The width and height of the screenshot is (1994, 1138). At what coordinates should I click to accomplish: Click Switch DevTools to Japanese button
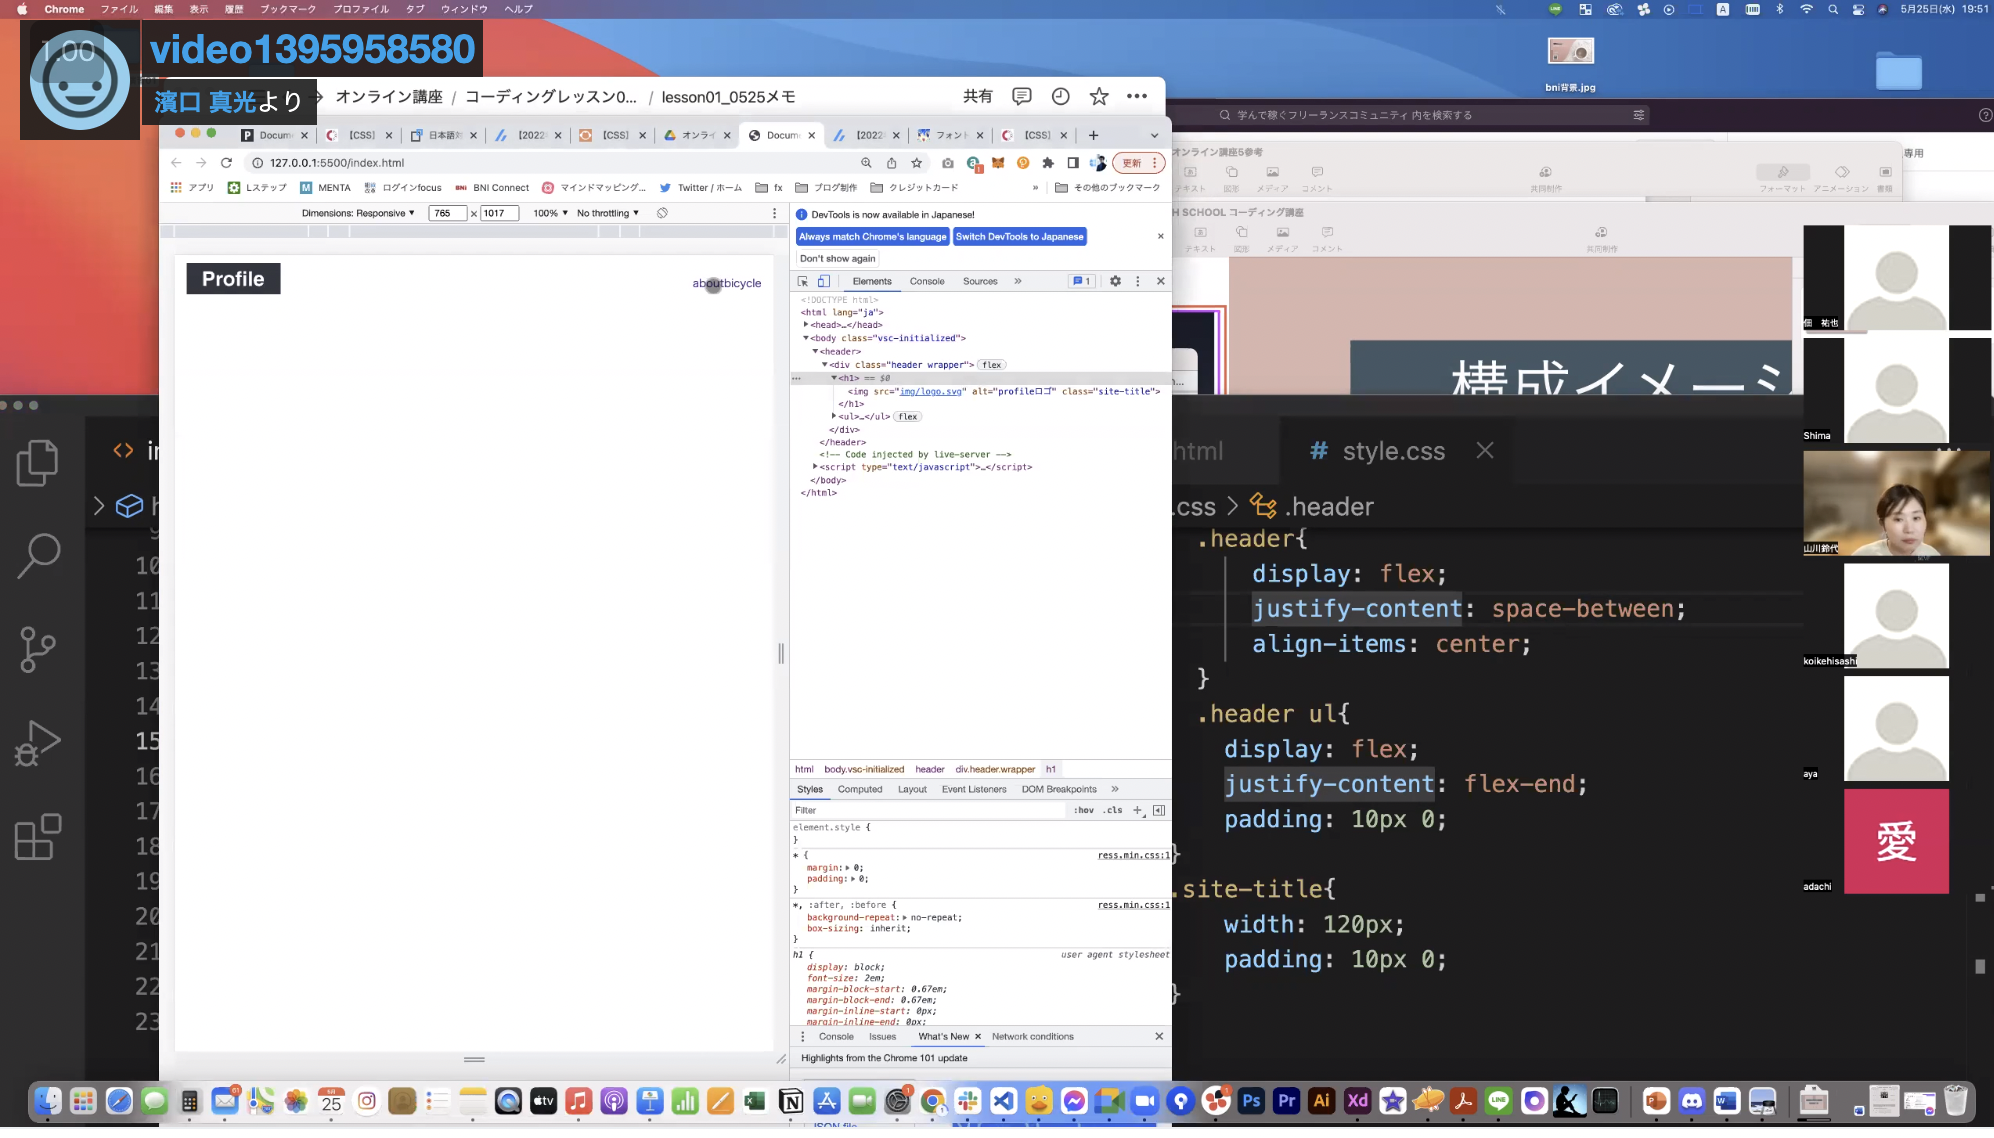point(1019,237)
